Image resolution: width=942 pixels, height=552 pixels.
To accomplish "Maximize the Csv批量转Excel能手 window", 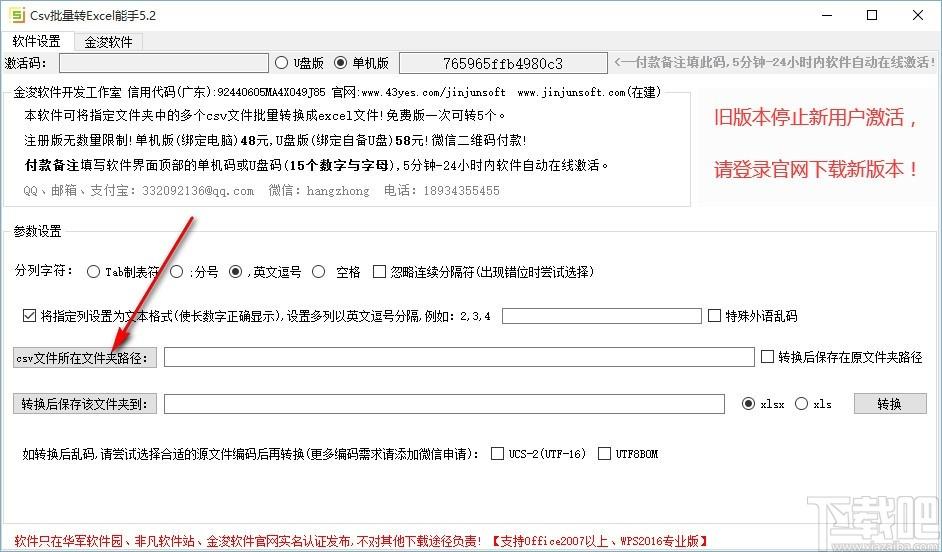I will coord(872,15).
